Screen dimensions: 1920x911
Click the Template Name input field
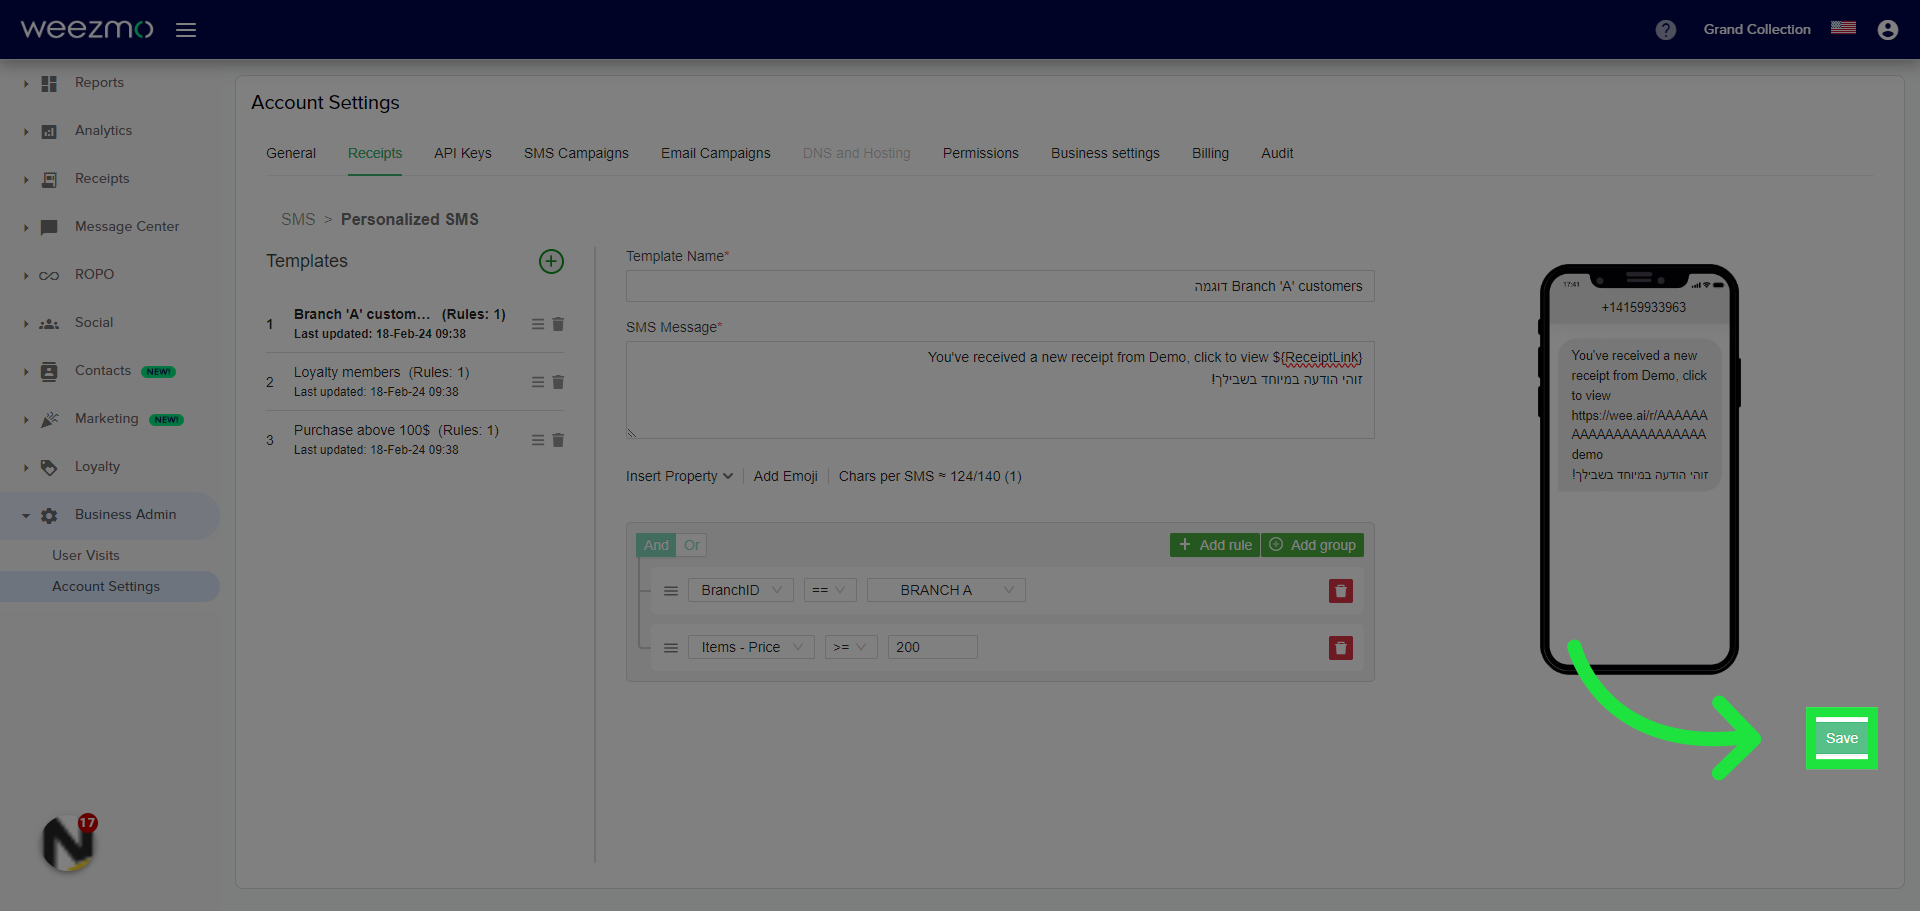click(x=1000, y=286)
